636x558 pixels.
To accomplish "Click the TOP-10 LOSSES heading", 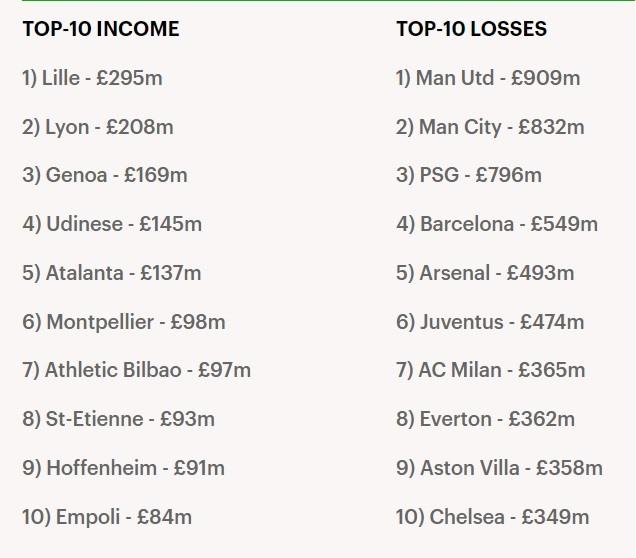I will (471, 29).
